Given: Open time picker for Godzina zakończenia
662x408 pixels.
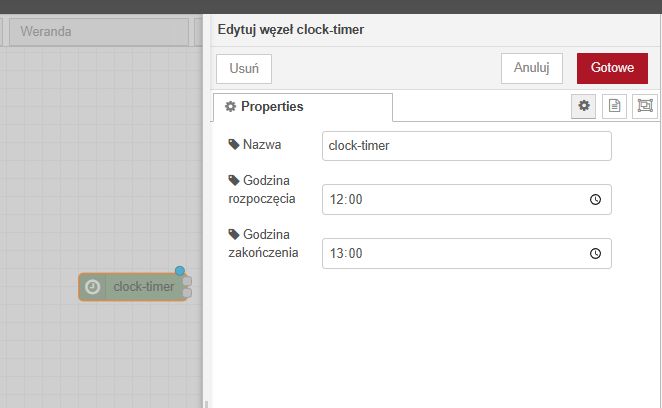Looking at the screenshot, I should pos(595,253).
